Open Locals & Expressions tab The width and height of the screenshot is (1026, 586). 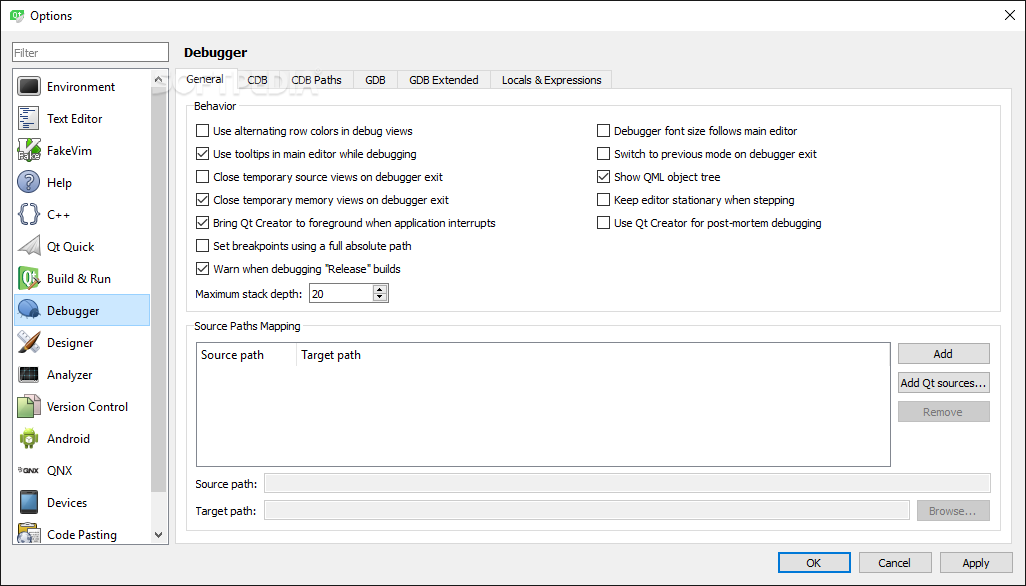click(x=551, y=80)
